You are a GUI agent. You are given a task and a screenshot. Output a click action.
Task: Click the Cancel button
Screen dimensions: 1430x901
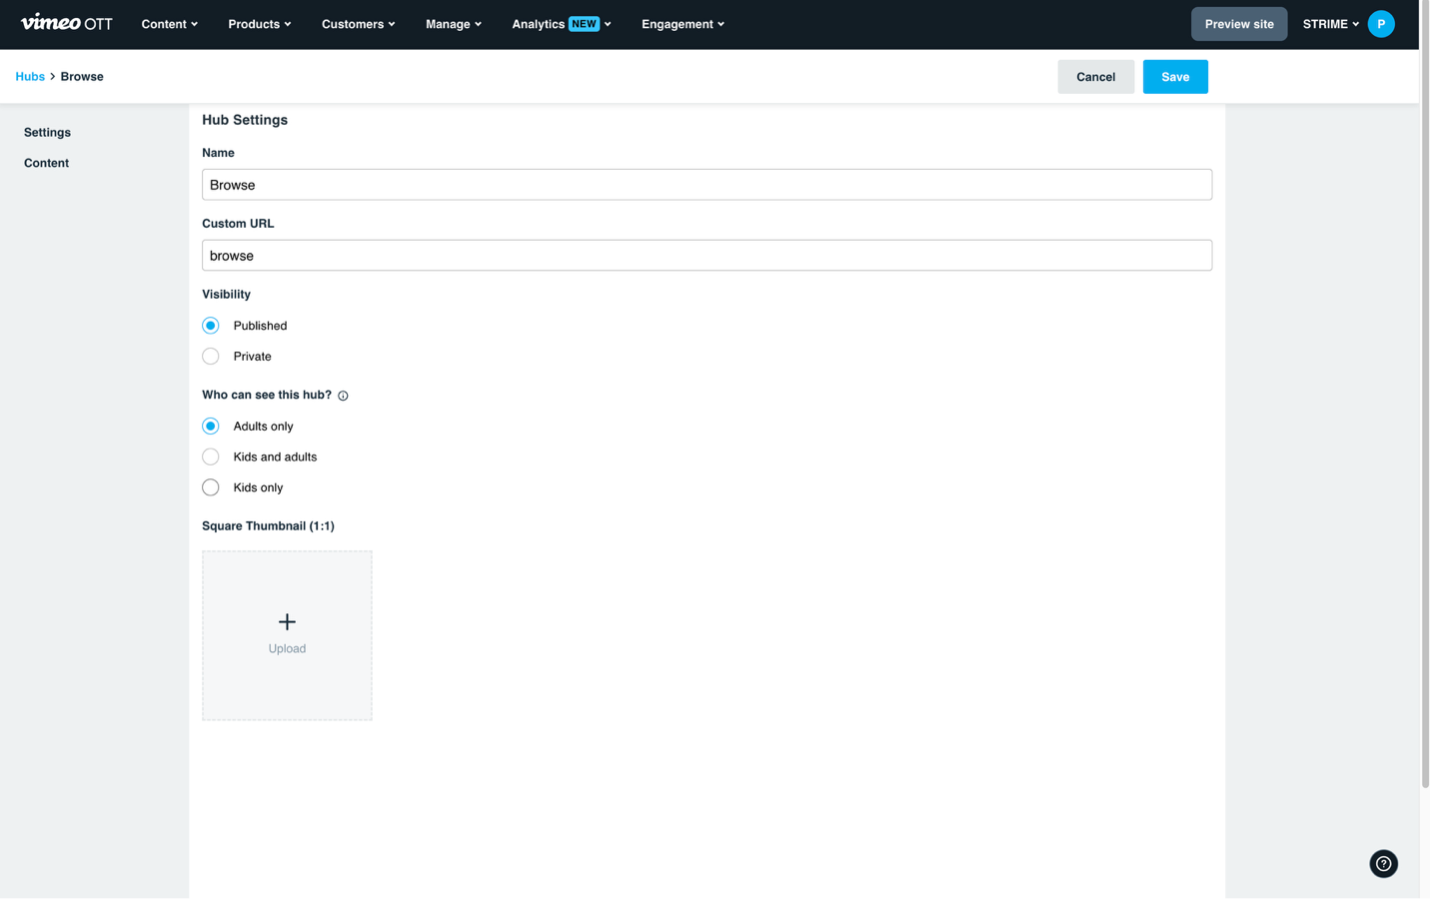1095,77
